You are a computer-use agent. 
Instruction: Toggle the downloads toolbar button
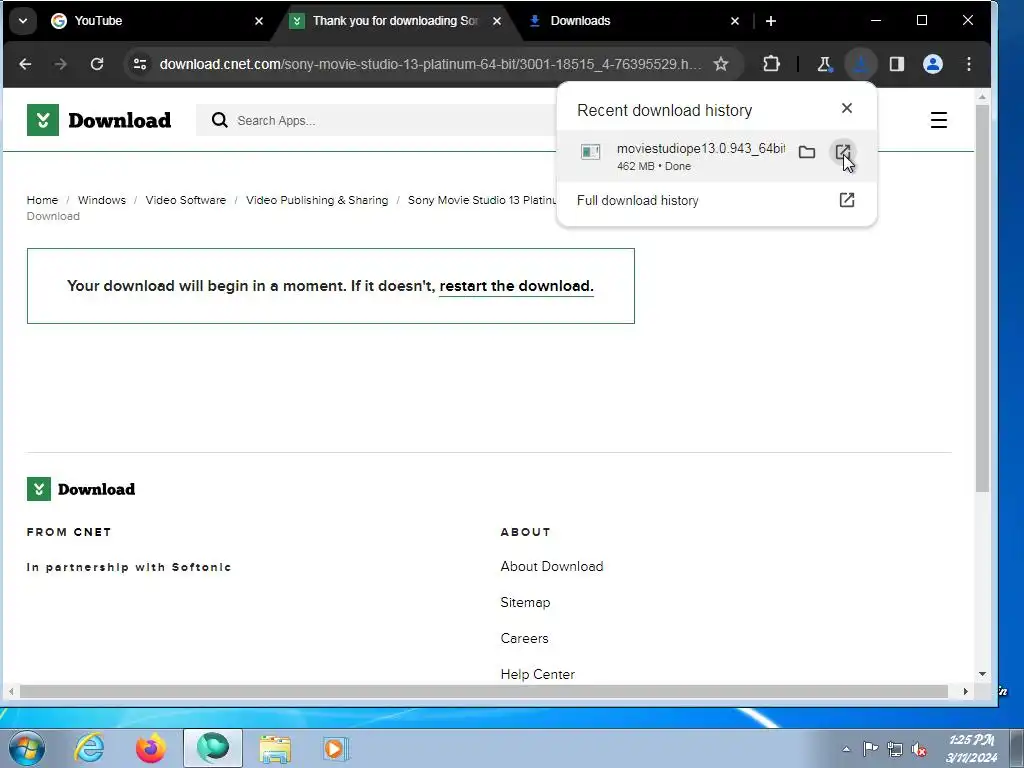point(861,64)
